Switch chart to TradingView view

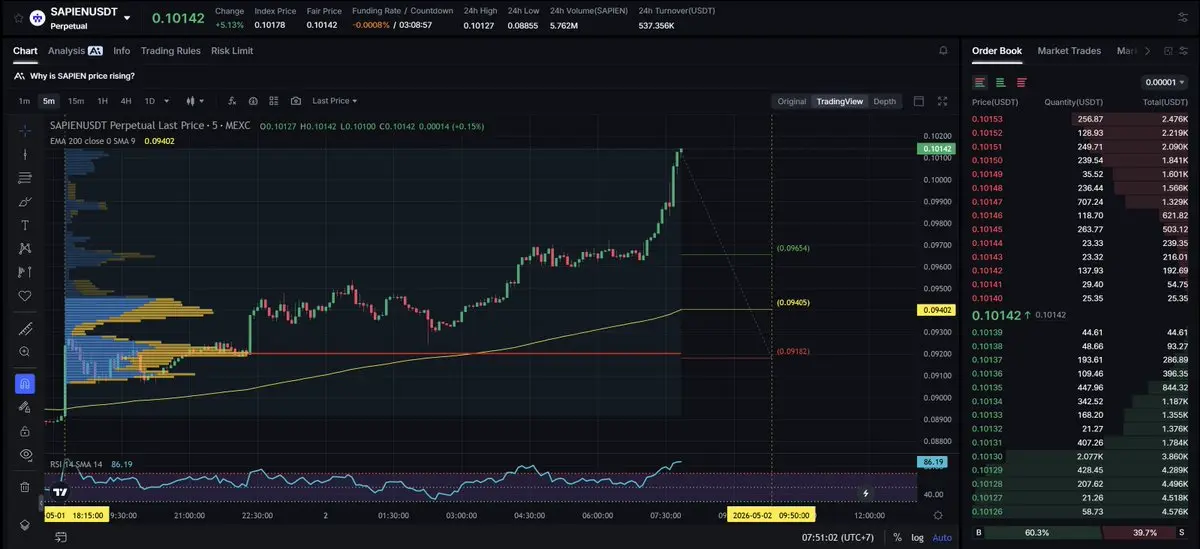click(x=840, y=101)
